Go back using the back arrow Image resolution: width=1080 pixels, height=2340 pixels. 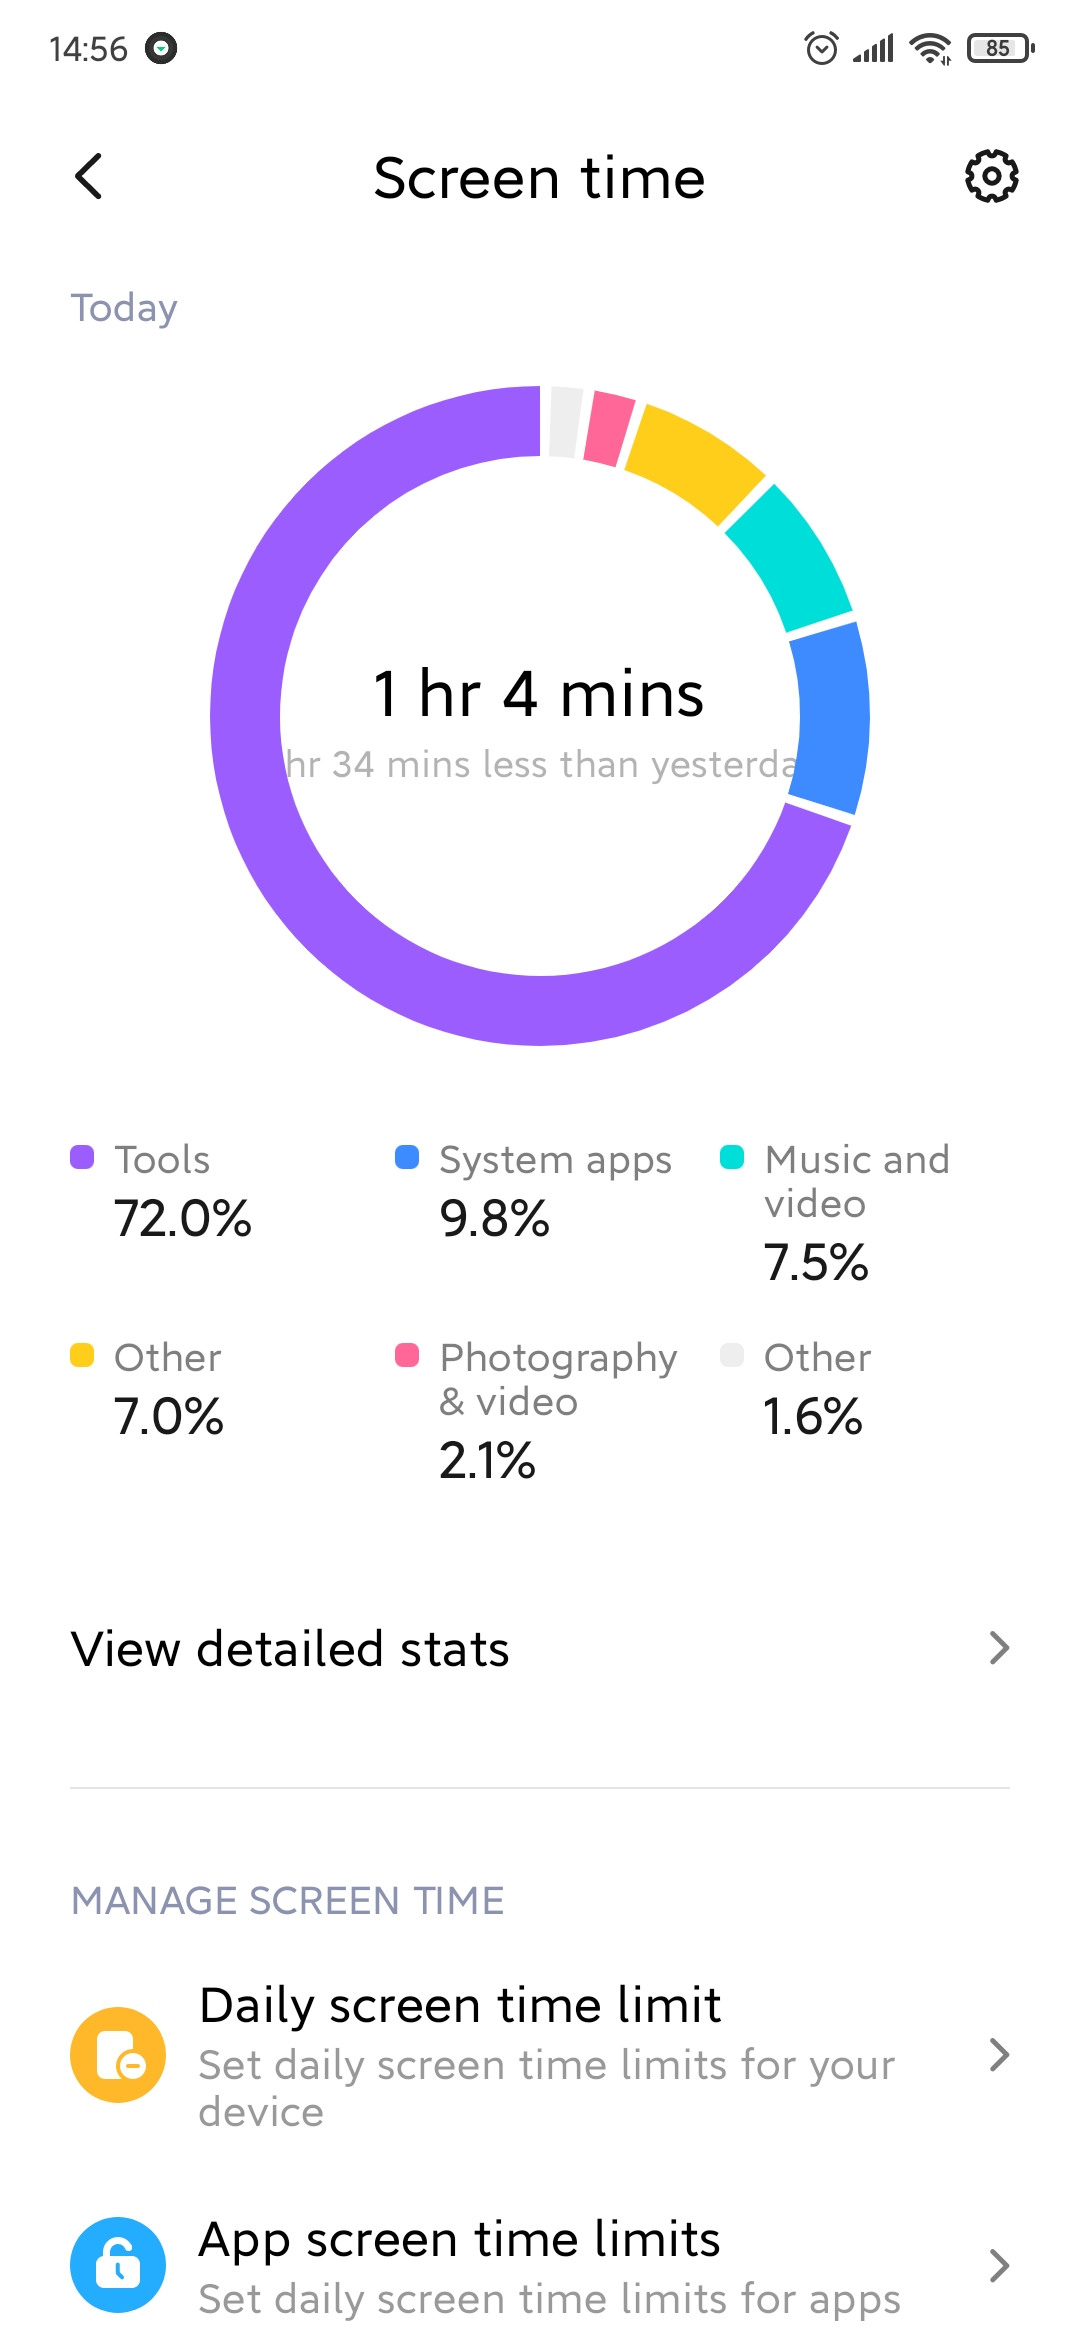coord(89,177)
